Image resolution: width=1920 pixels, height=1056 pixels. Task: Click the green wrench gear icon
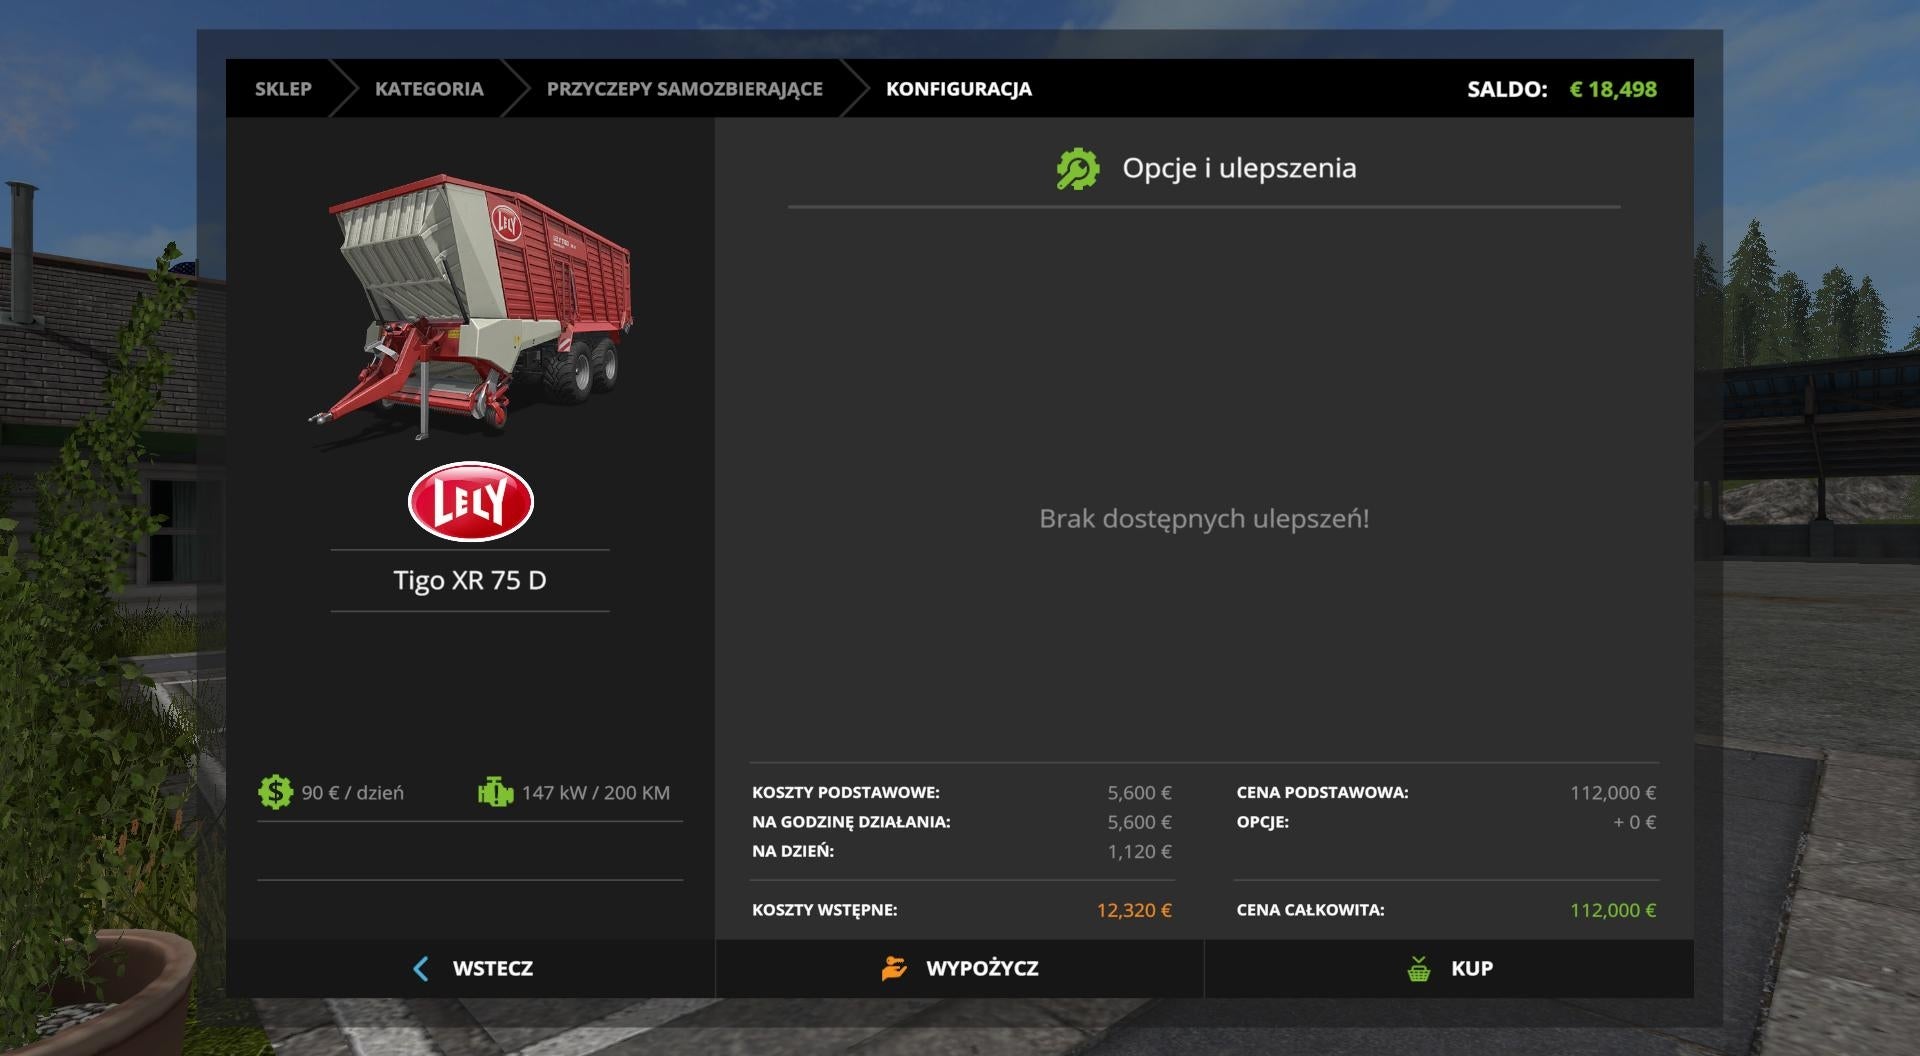click(1078, 169)
